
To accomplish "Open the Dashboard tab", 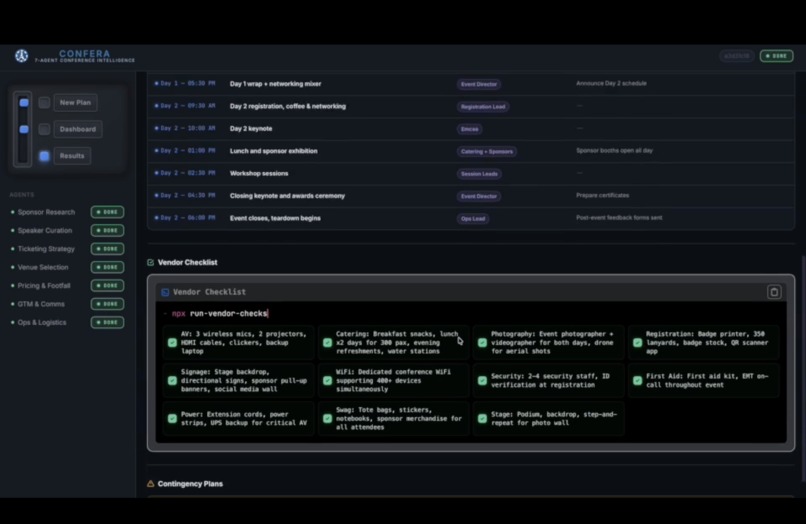I will [78, 129].
